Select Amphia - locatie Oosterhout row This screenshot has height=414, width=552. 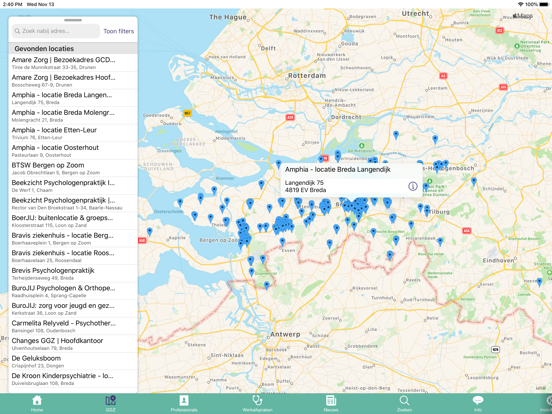click(73, 151)
